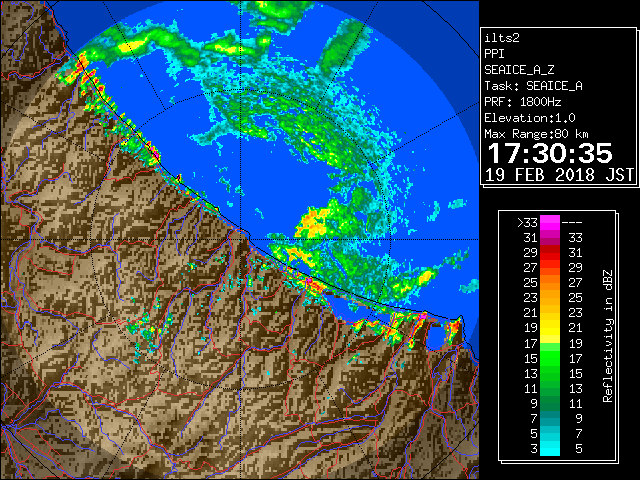Click the '>33' legend label
The image size is (640, 480).
point(527,223)
